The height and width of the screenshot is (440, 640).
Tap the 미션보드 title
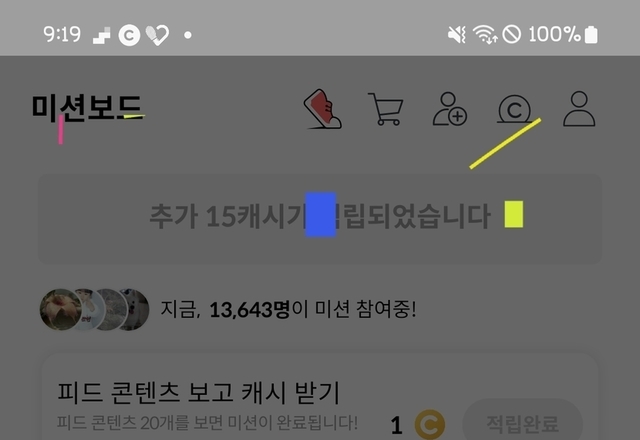coord(87,108)
